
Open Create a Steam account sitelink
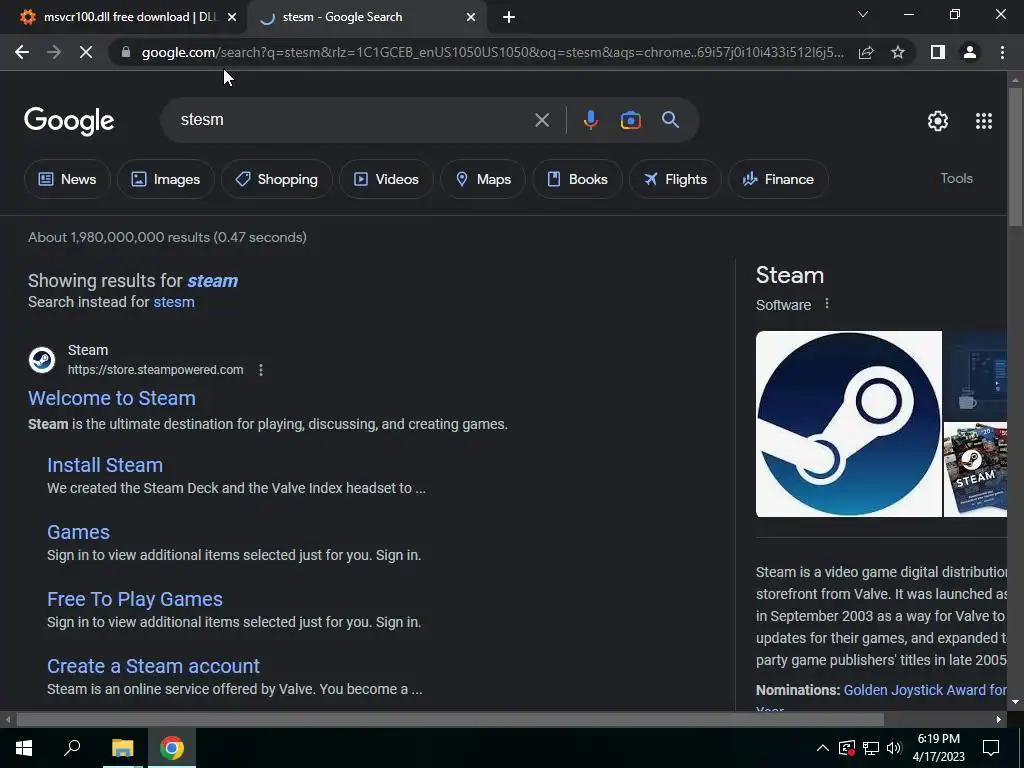tap(153, 666)
